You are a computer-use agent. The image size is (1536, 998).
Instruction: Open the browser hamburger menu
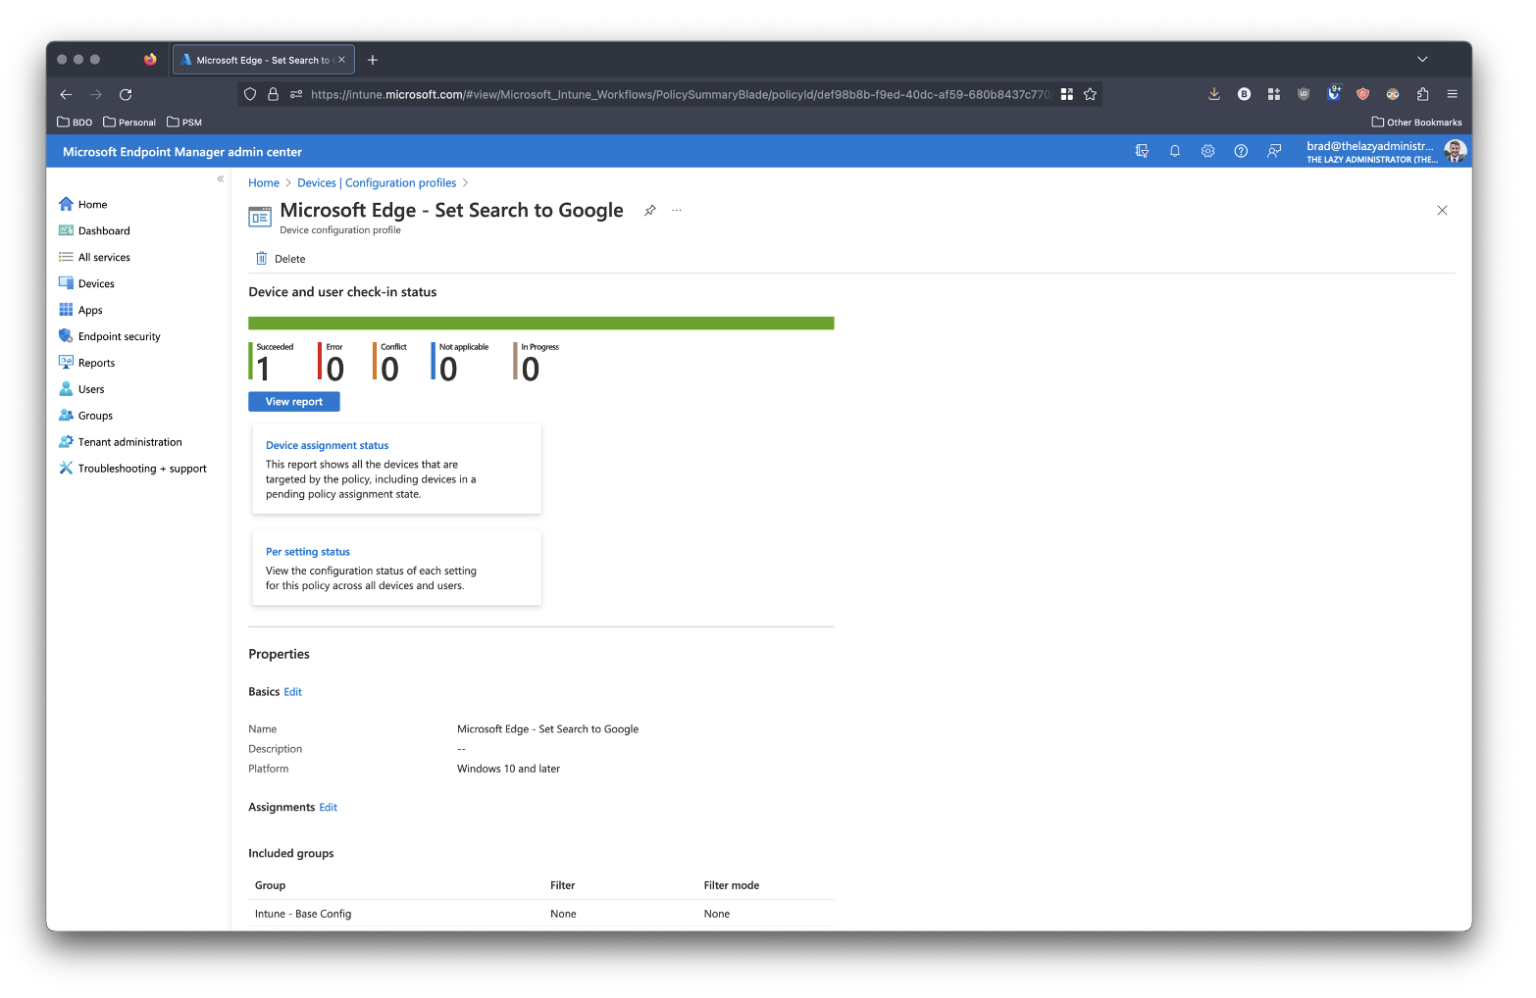point(1452,94)
